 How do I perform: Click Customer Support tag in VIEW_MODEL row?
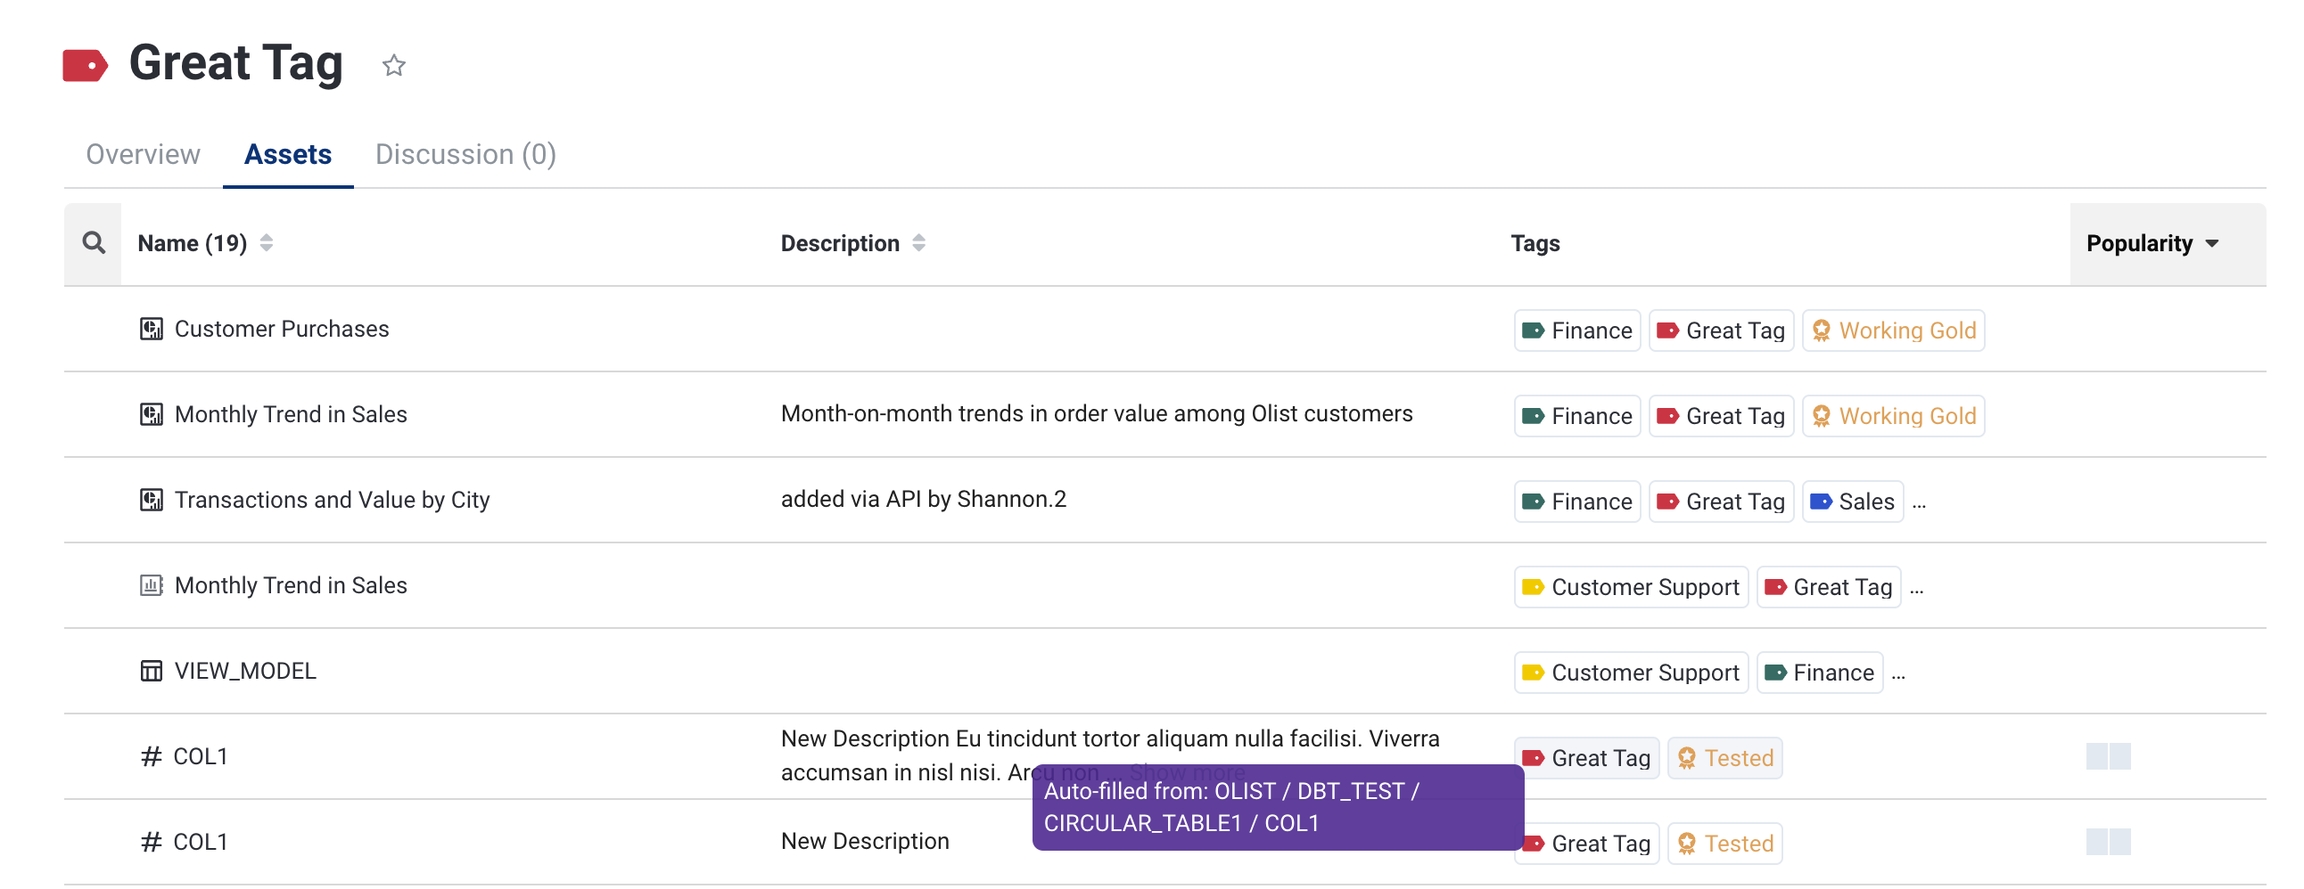coord(1630,673)
